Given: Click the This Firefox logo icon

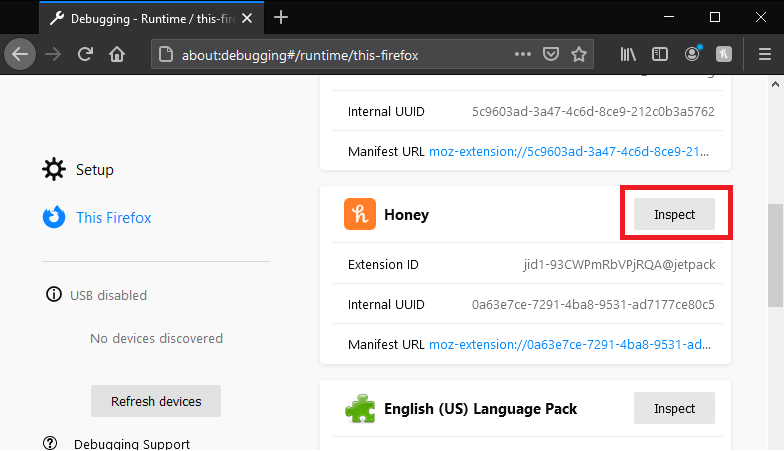Looking at the screenshot, I should click(x=54, y=217).
